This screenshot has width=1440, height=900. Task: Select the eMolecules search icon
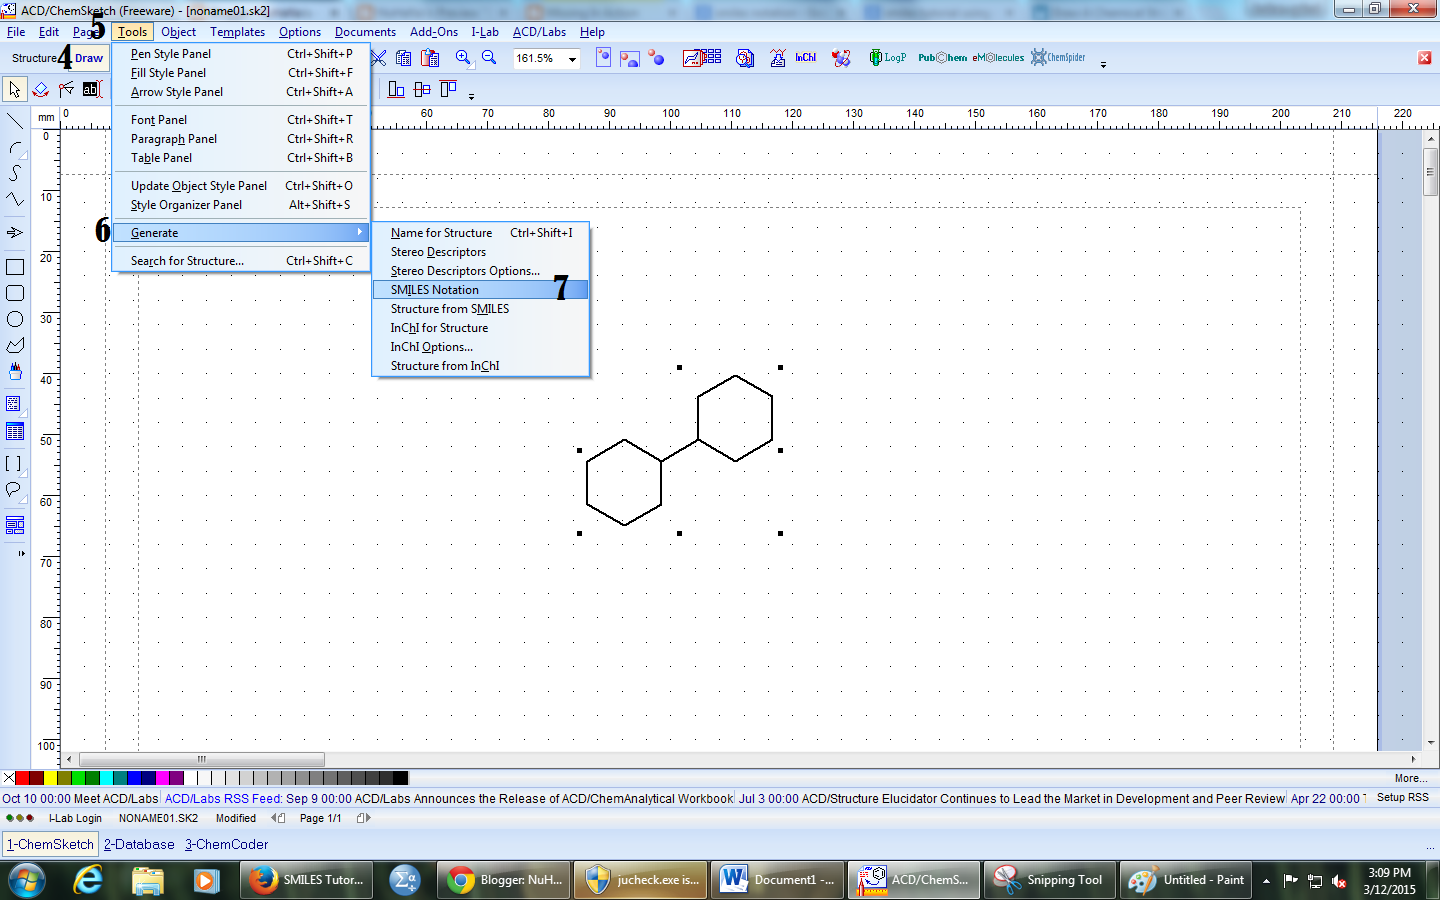tap(997, 57)
